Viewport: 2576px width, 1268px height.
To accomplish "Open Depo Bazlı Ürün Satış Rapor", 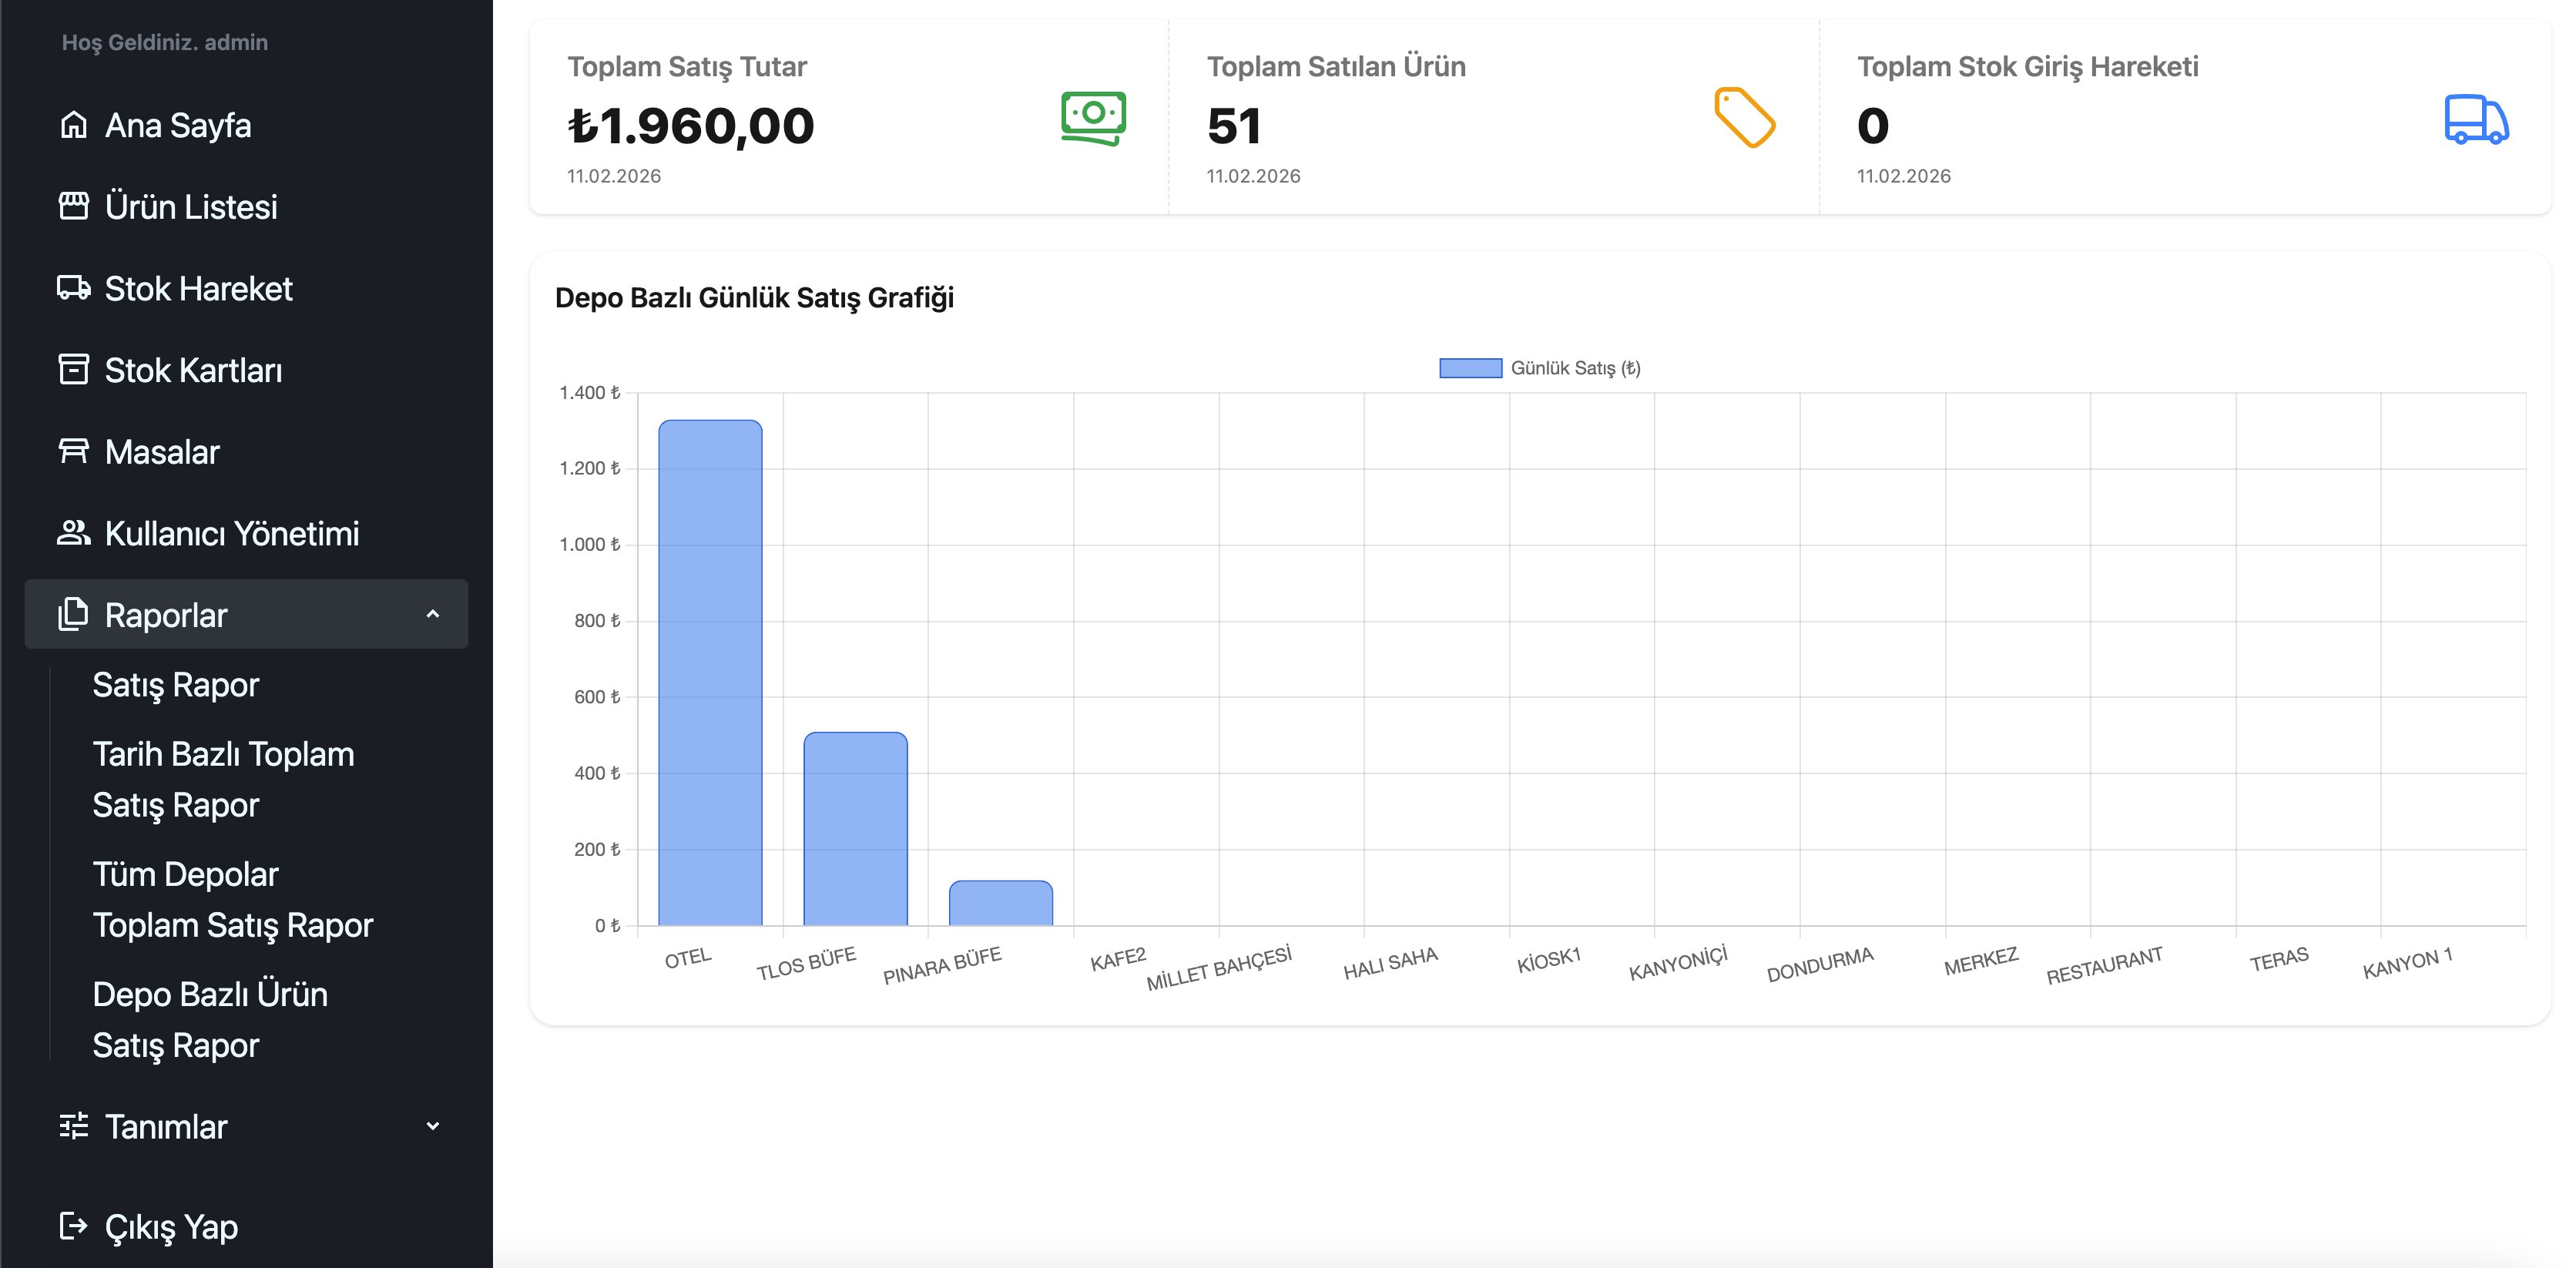I will pyautogui.click(x=210, y=1019).
